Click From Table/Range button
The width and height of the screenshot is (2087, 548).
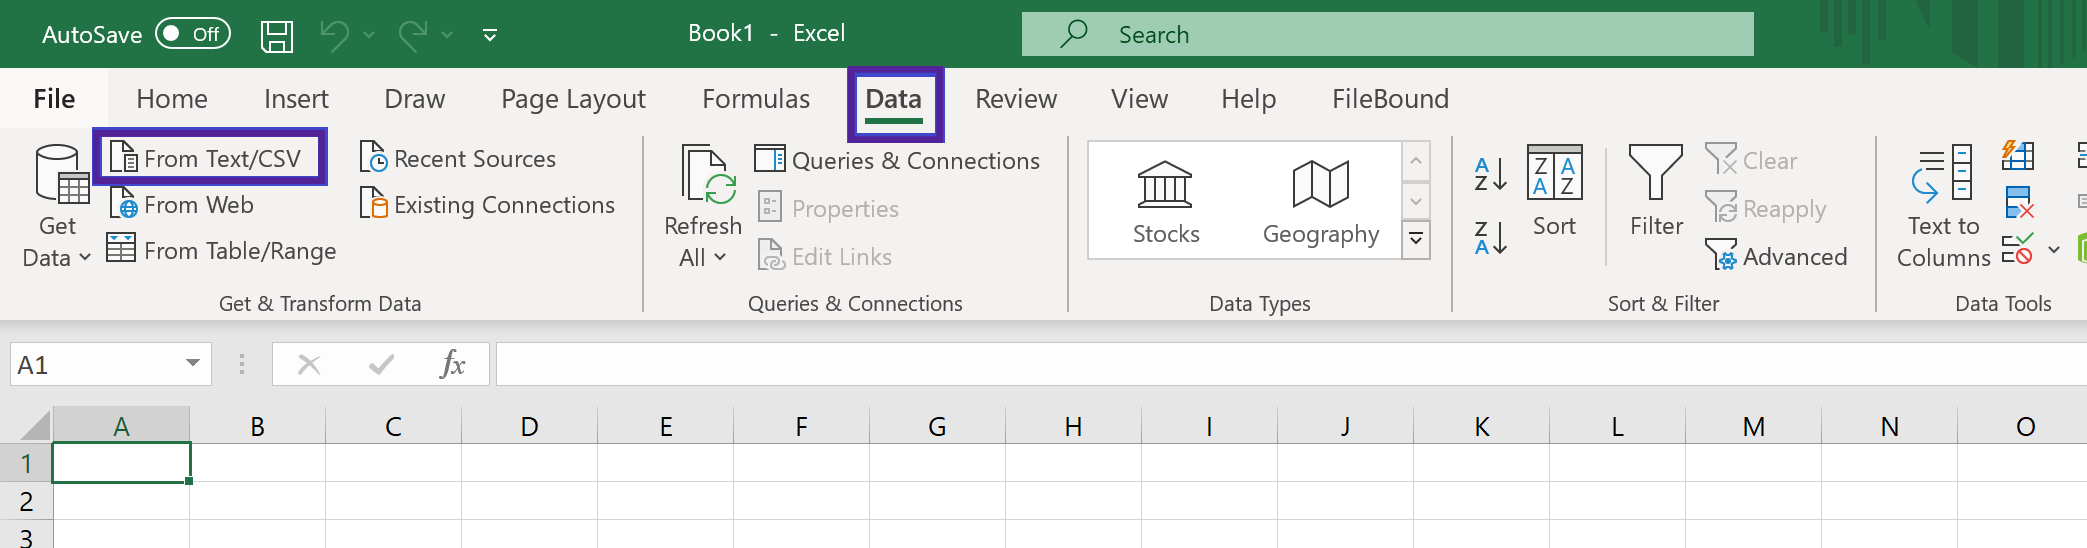[221, 250]
